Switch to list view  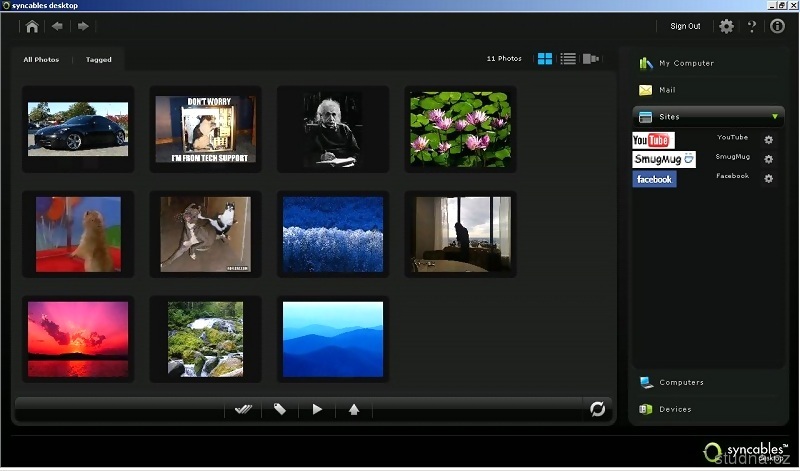point(568,59)
